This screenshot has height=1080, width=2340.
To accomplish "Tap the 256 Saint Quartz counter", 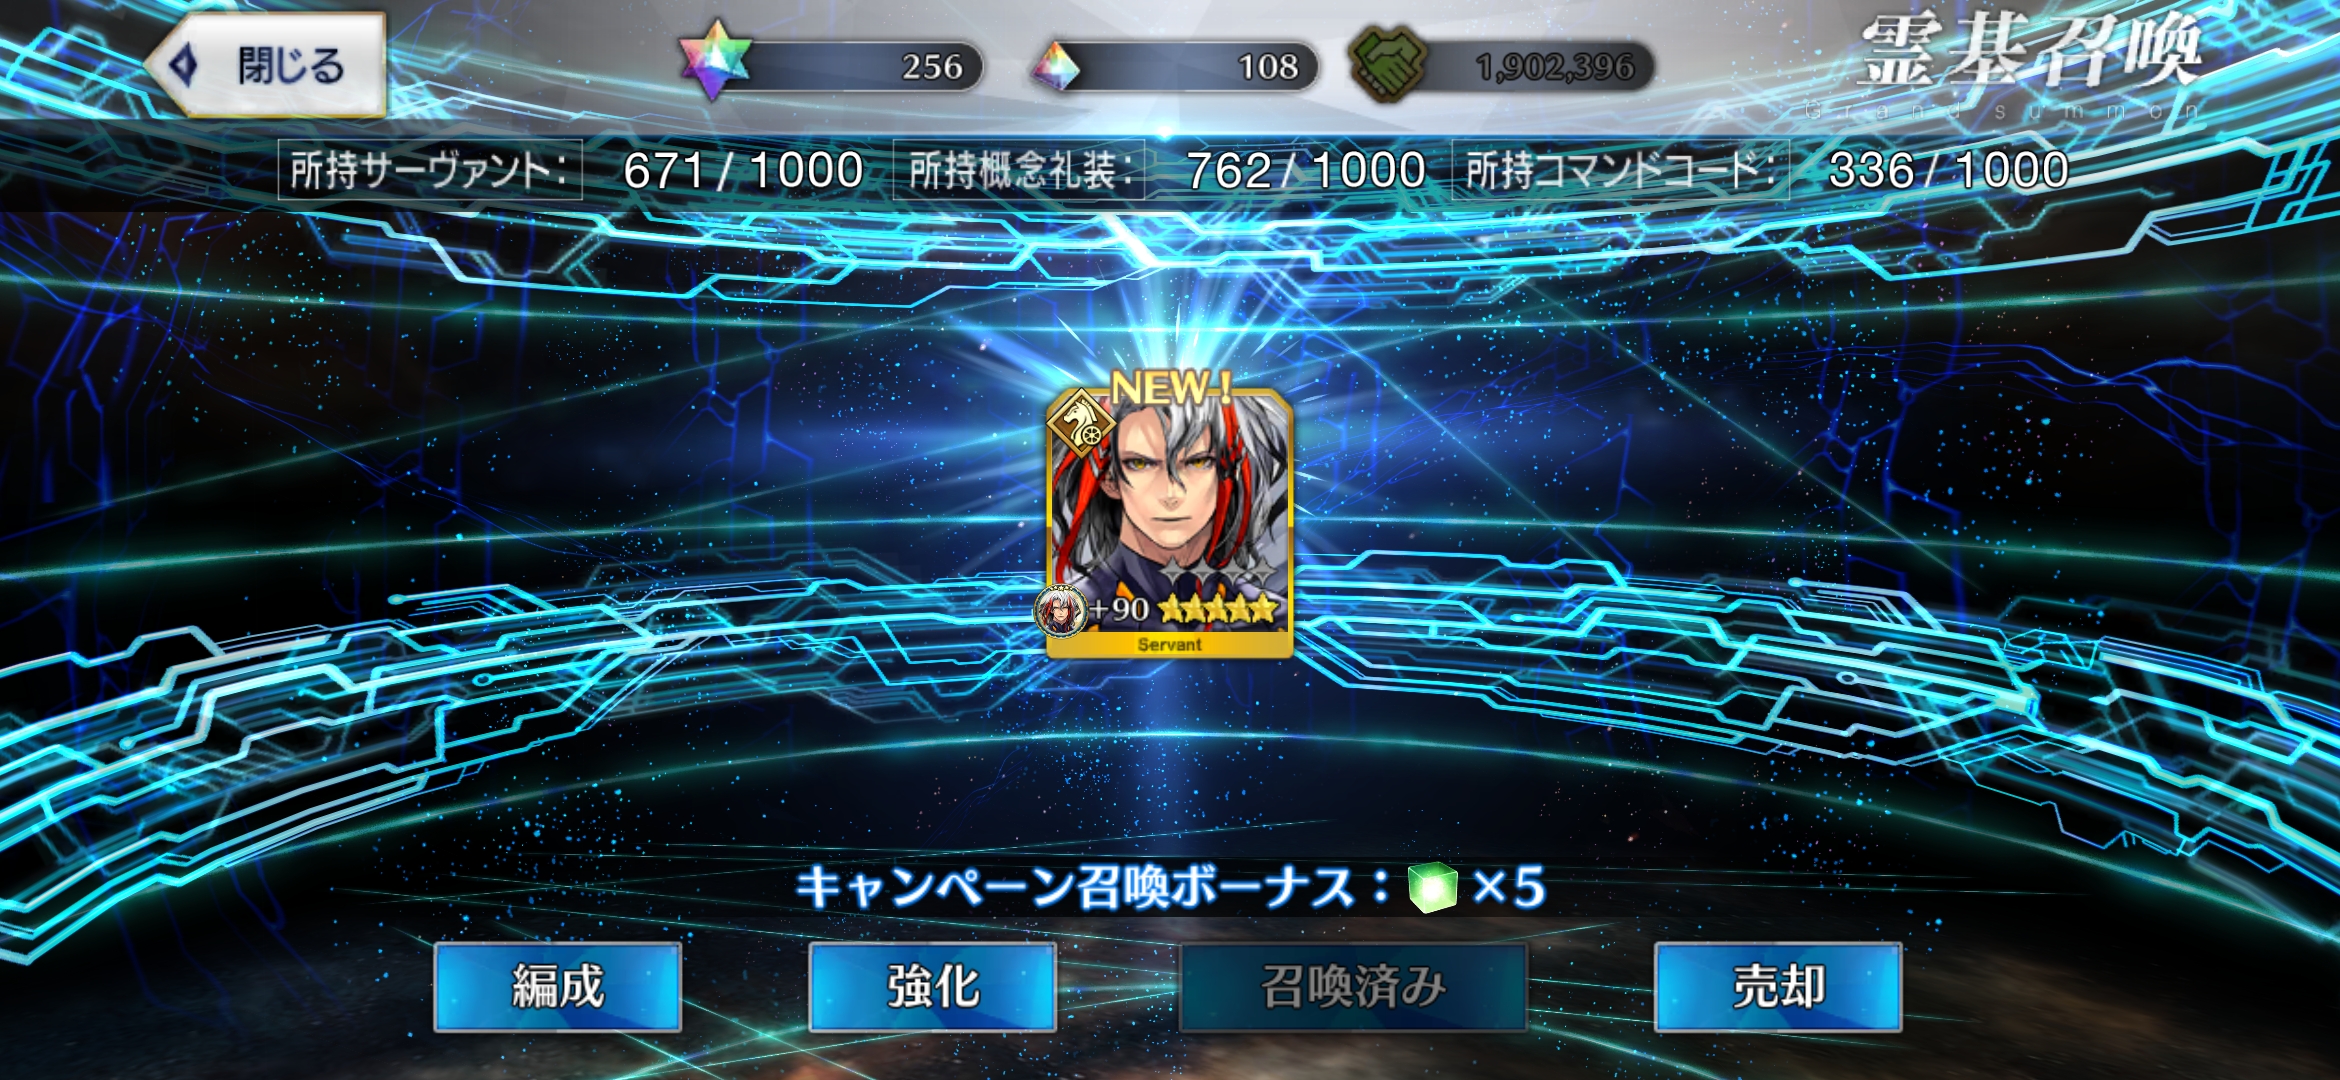I will (x=932, y=67).
